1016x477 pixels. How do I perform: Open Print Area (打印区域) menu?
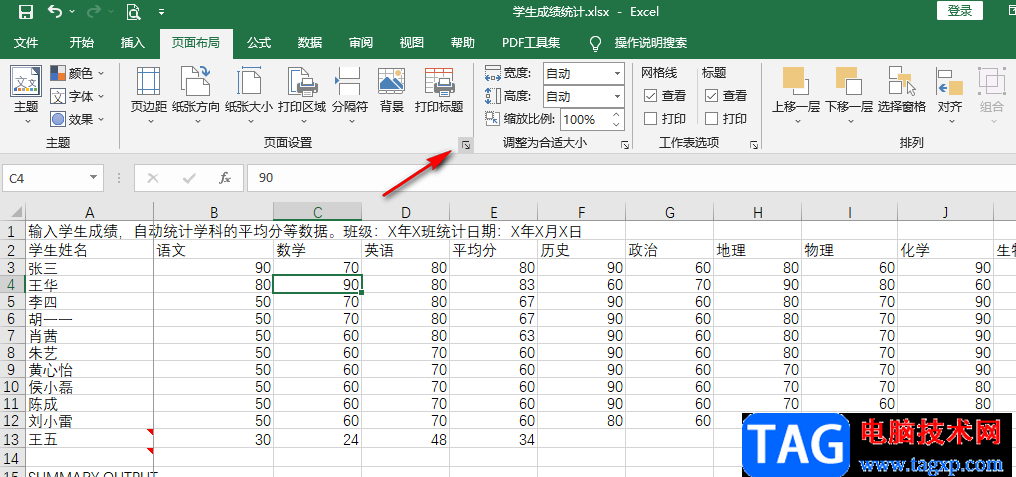[302, 96]
